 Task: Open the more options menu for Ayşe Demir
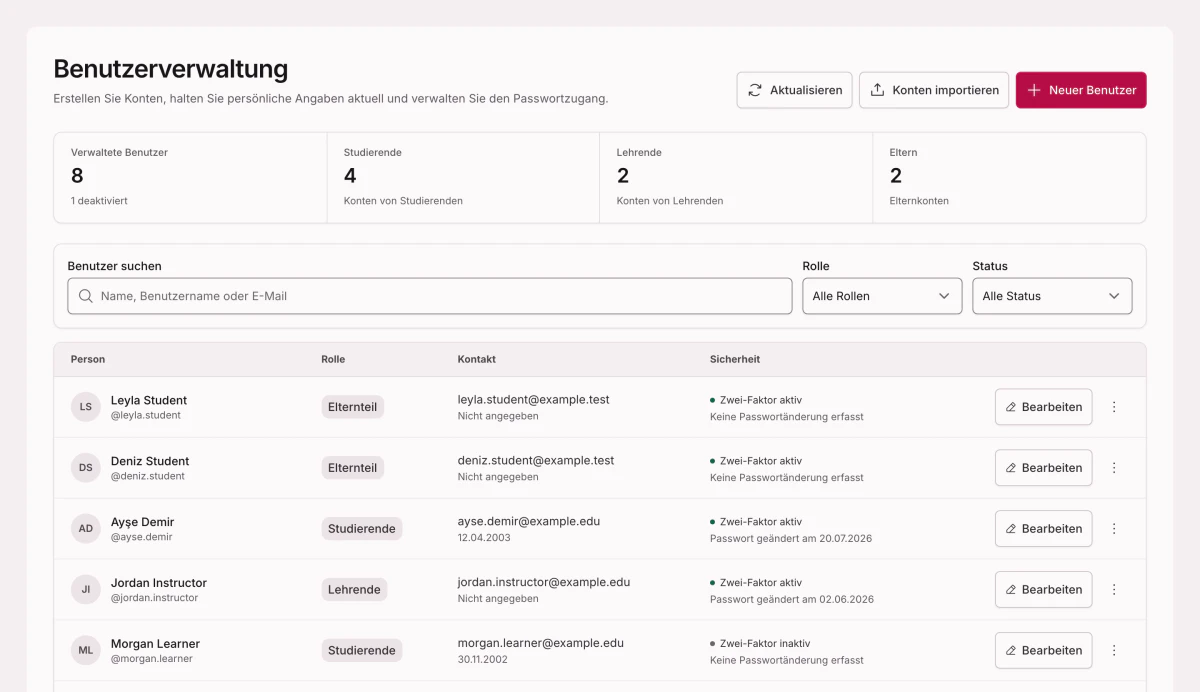point(1114,529)
